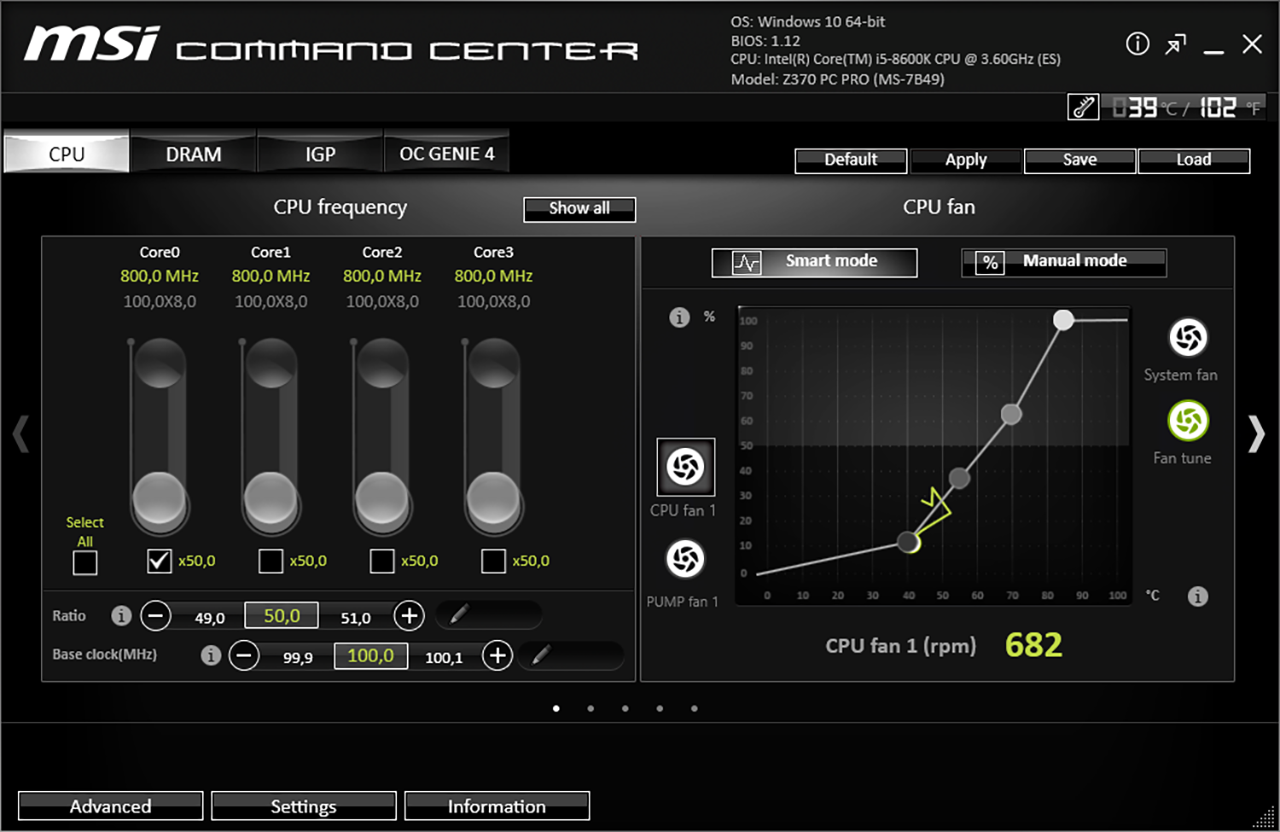Click the Apply button
This screenshot has height=832, width=1280.
point(966,160)
